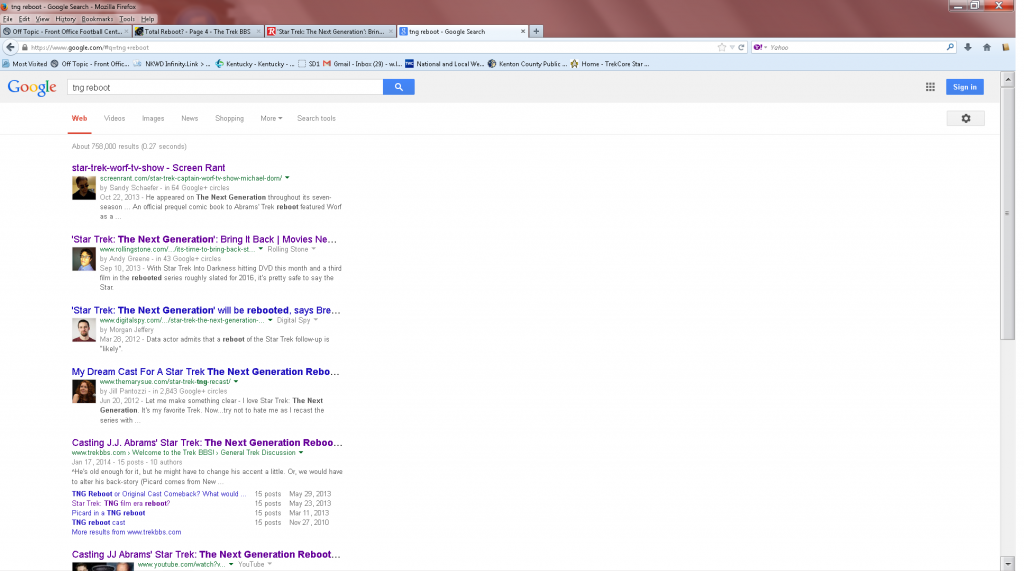Screen dimensions: 1024x571
Task: Expand the More search categories dropdown
Action: (x=271, y=118)
